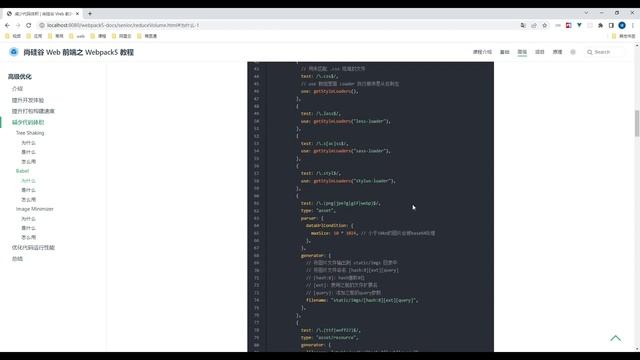Click the vertical scrollbar thumb
This screenshot has width=640, height=360.
(x=637, y=123)
